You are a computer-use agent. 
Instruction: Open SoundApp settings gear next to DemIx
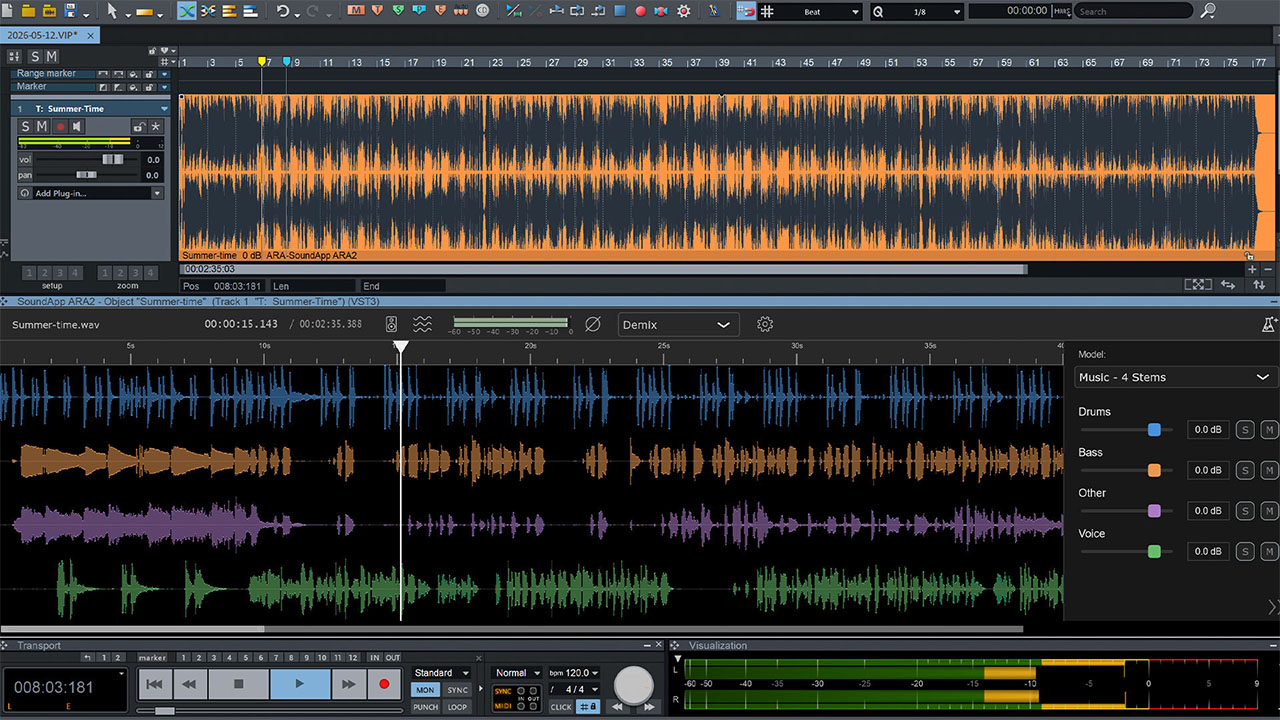[x=765, y=324]
